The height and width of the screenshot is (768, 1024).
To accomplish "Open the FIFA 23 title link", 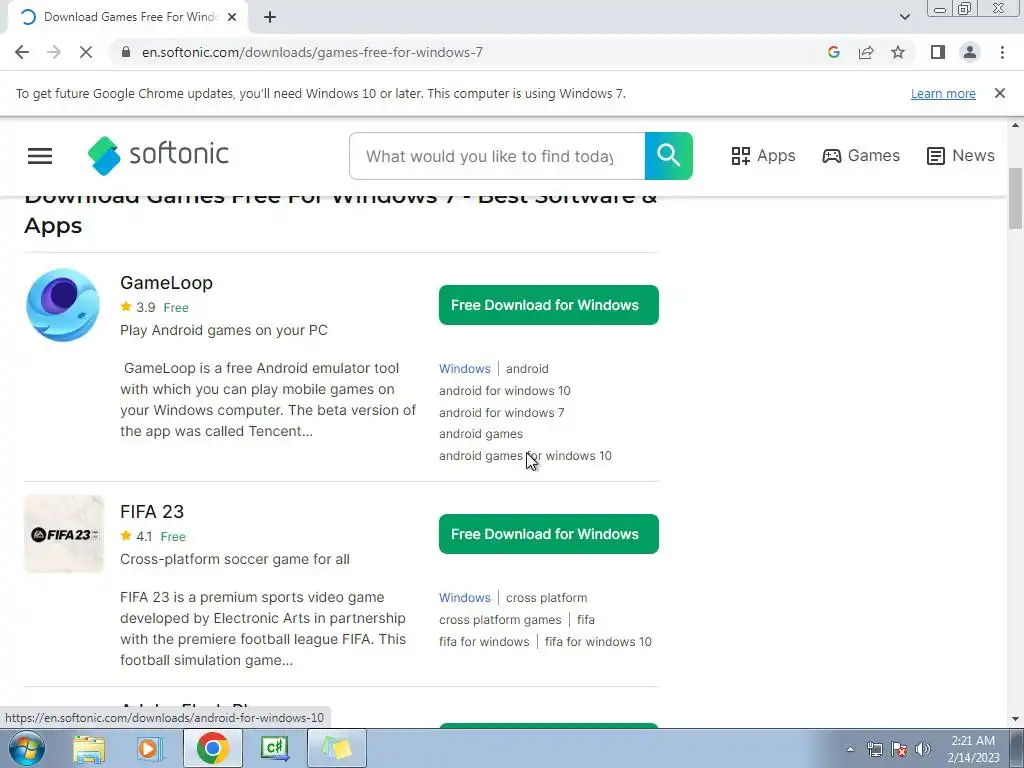I will tap(152, 511).
